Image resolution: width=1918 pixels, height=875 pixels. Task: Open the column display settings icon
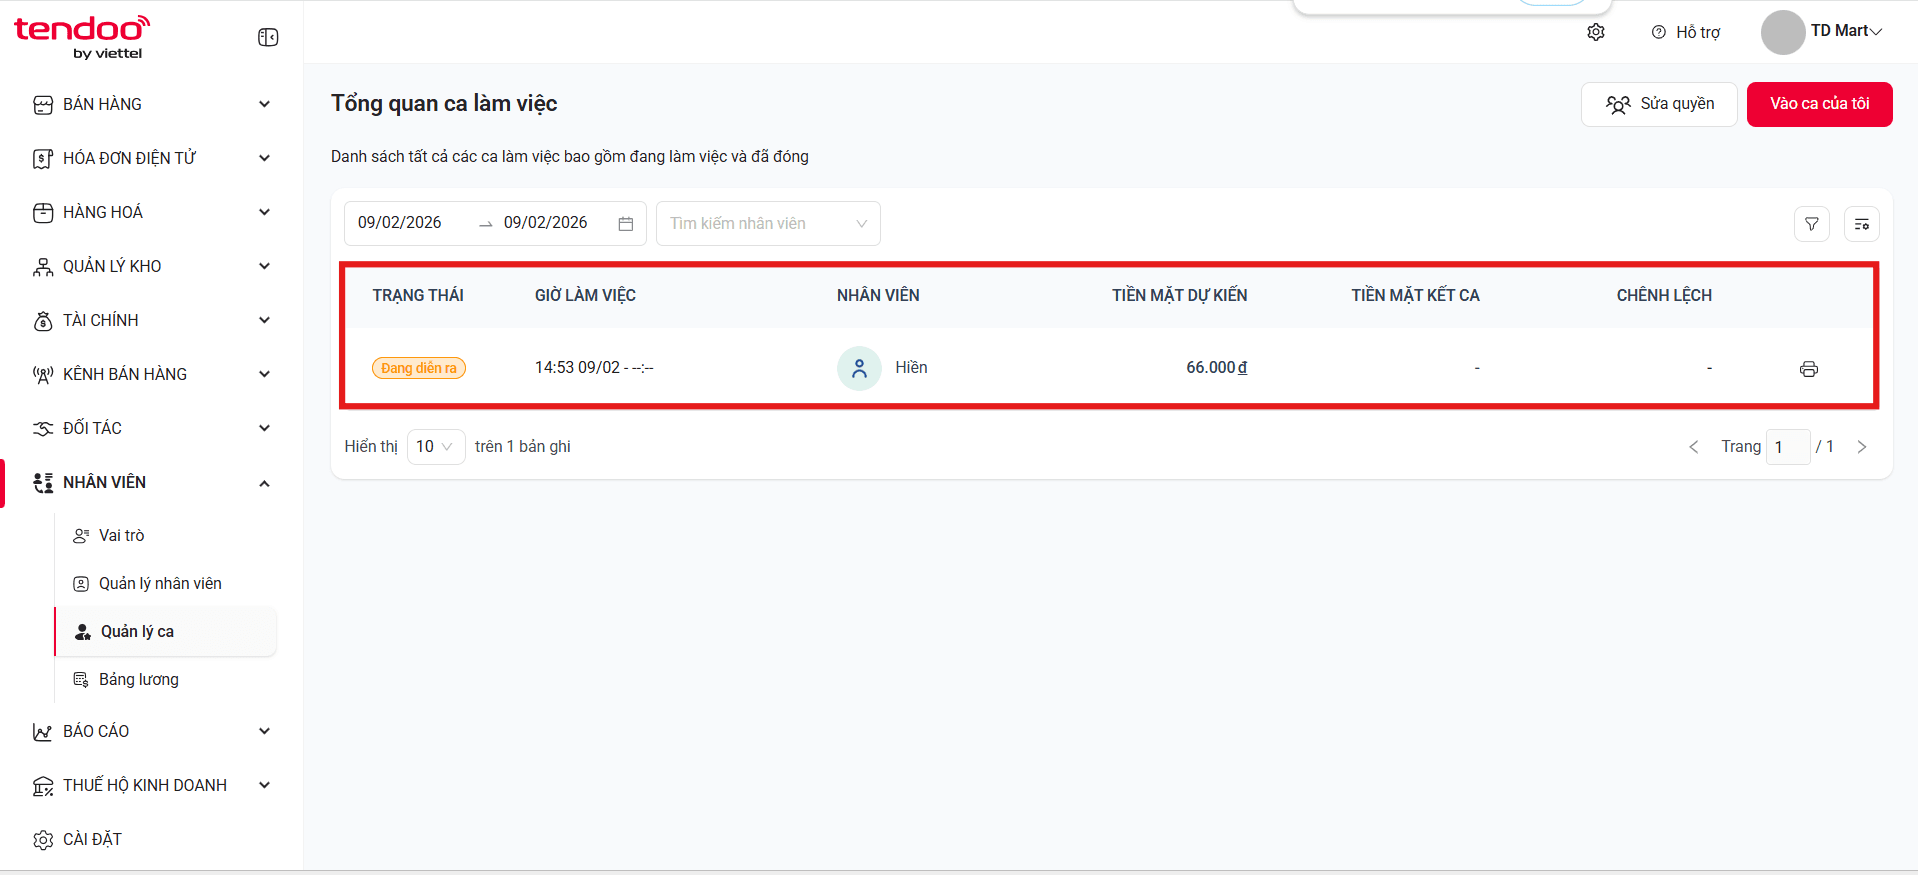pos(1862,224)
